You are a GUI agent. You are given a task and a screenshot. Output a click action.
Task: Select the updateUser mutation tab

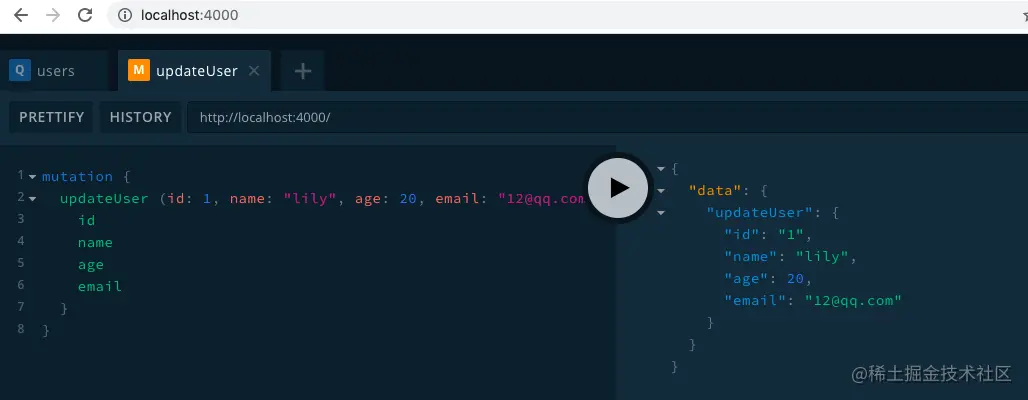[x=194, y=71]
